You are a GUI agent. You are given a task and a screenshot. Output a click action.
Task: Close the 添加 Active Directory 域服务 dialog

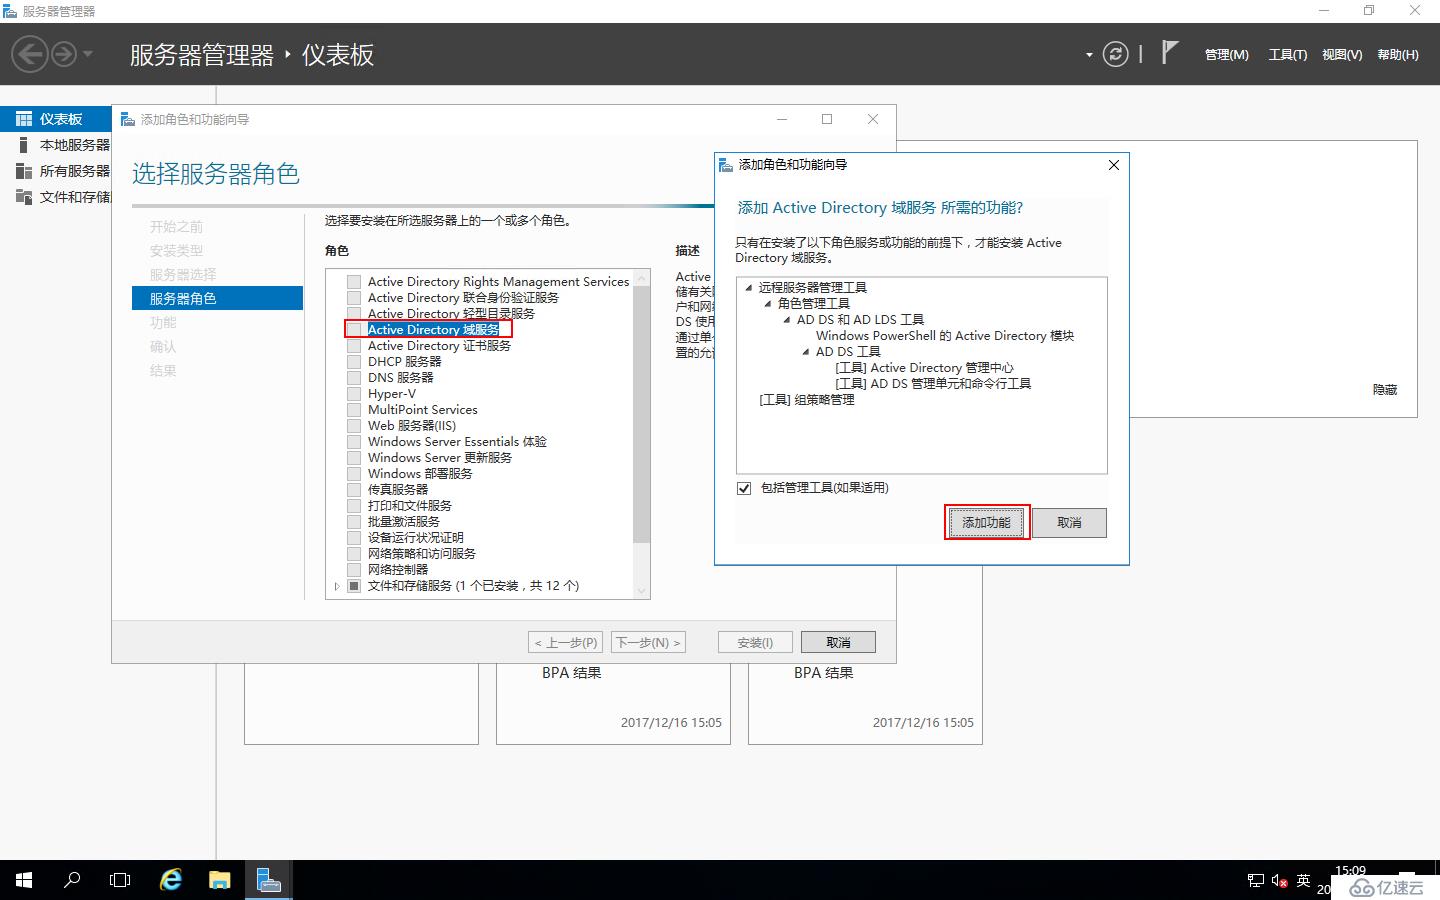tap(1114, 165)
